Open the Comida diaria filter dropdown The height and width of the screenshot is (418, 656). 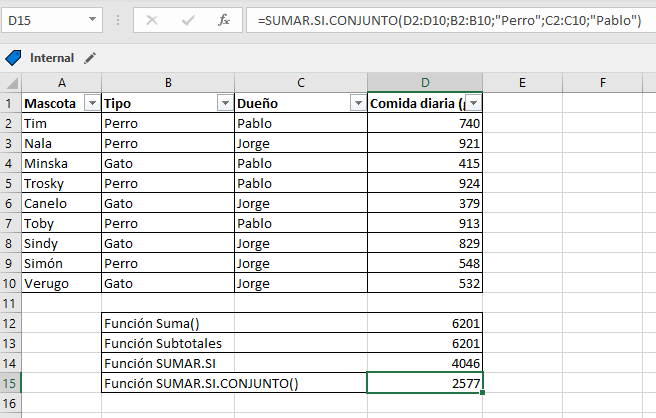coord(474,103)
